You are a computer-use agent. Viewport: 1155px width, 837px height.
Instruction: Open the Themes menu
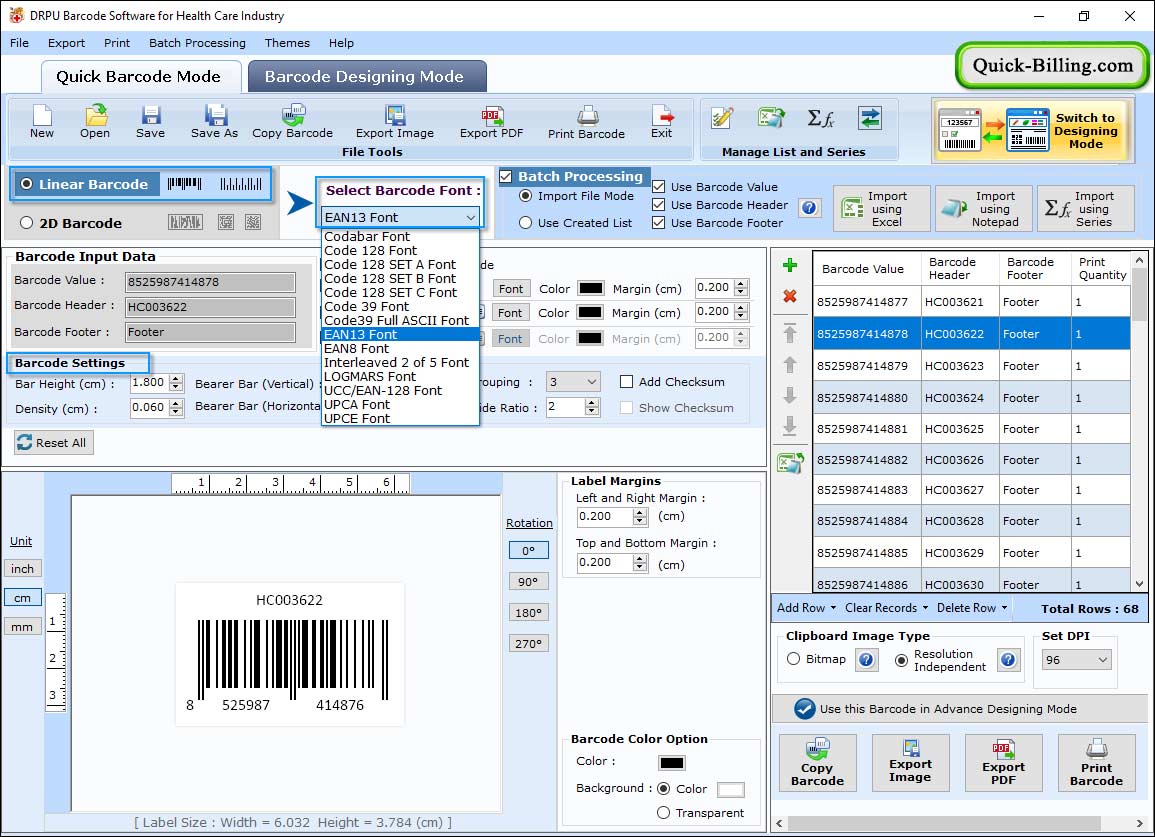(x=287, y=43)
